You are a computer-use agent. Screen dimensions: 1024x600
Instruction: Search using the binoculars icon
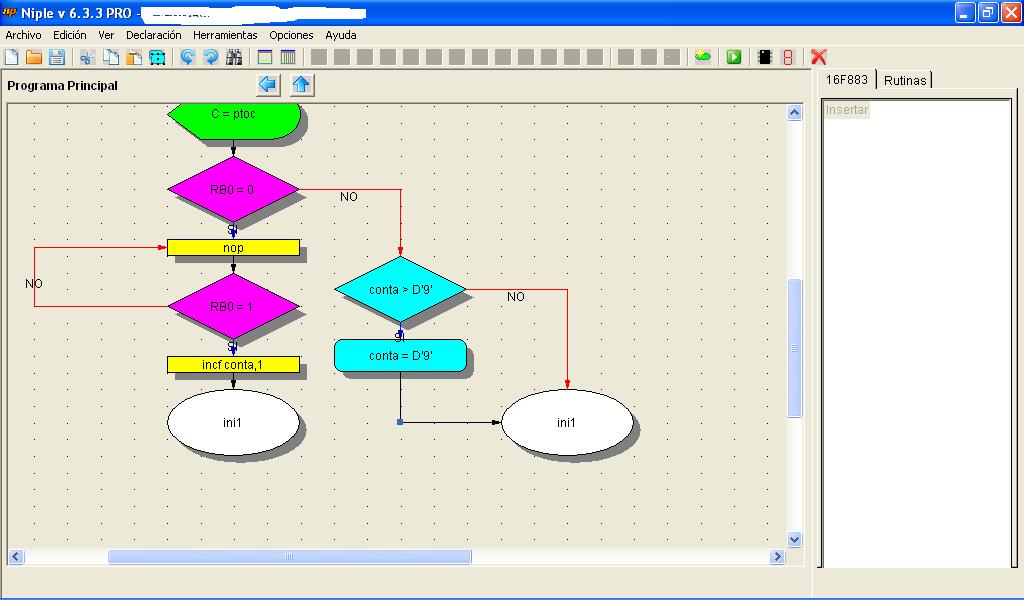coord(234,57)
